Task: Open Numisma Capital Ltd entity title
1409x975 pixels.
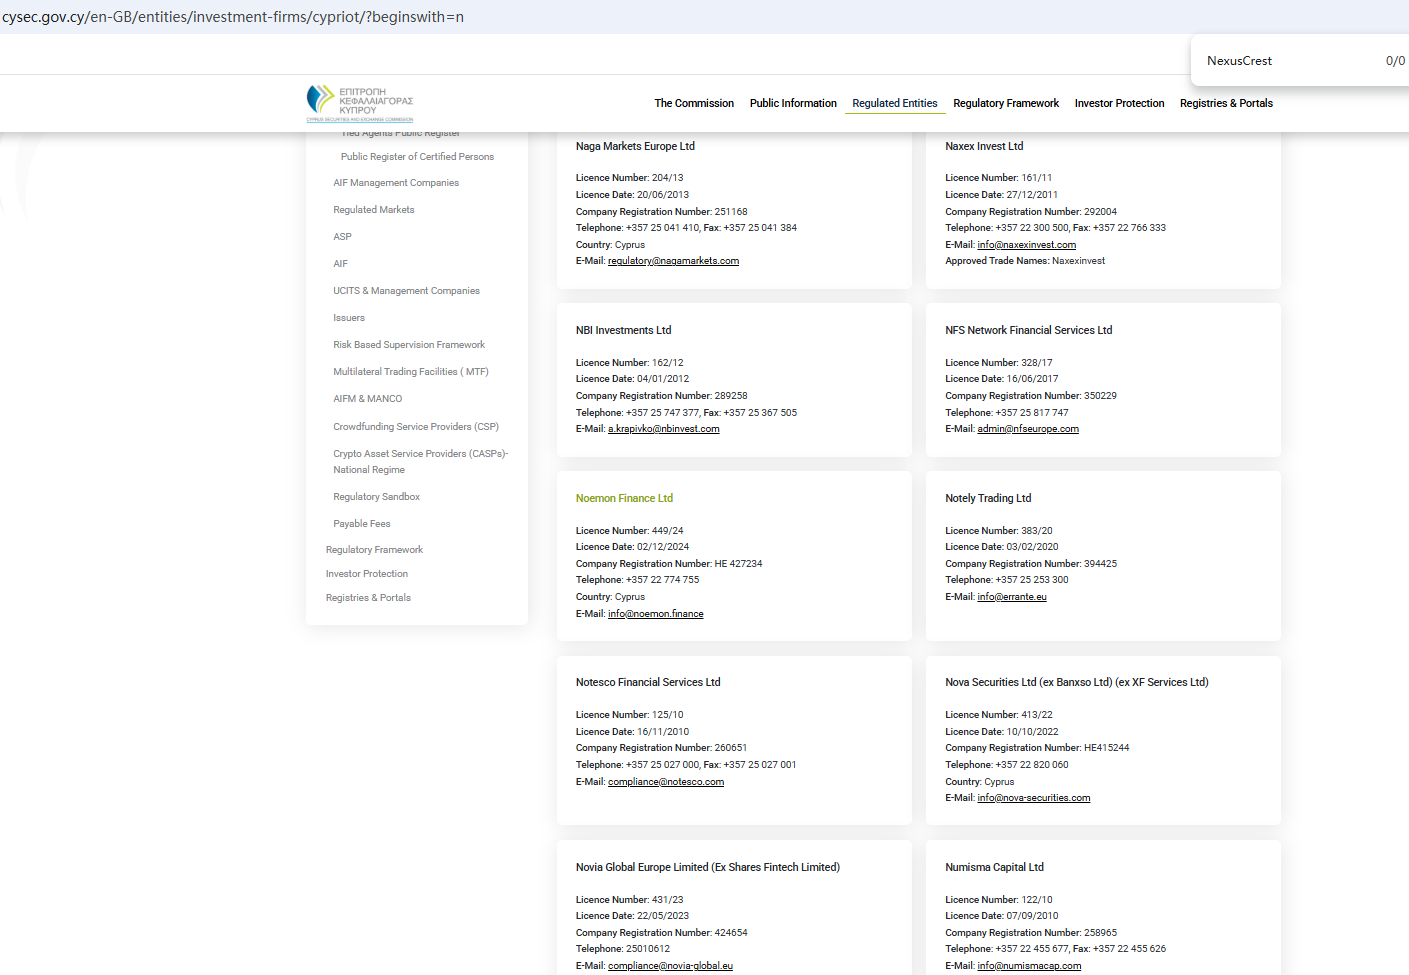Action: [x=994, y=867]
